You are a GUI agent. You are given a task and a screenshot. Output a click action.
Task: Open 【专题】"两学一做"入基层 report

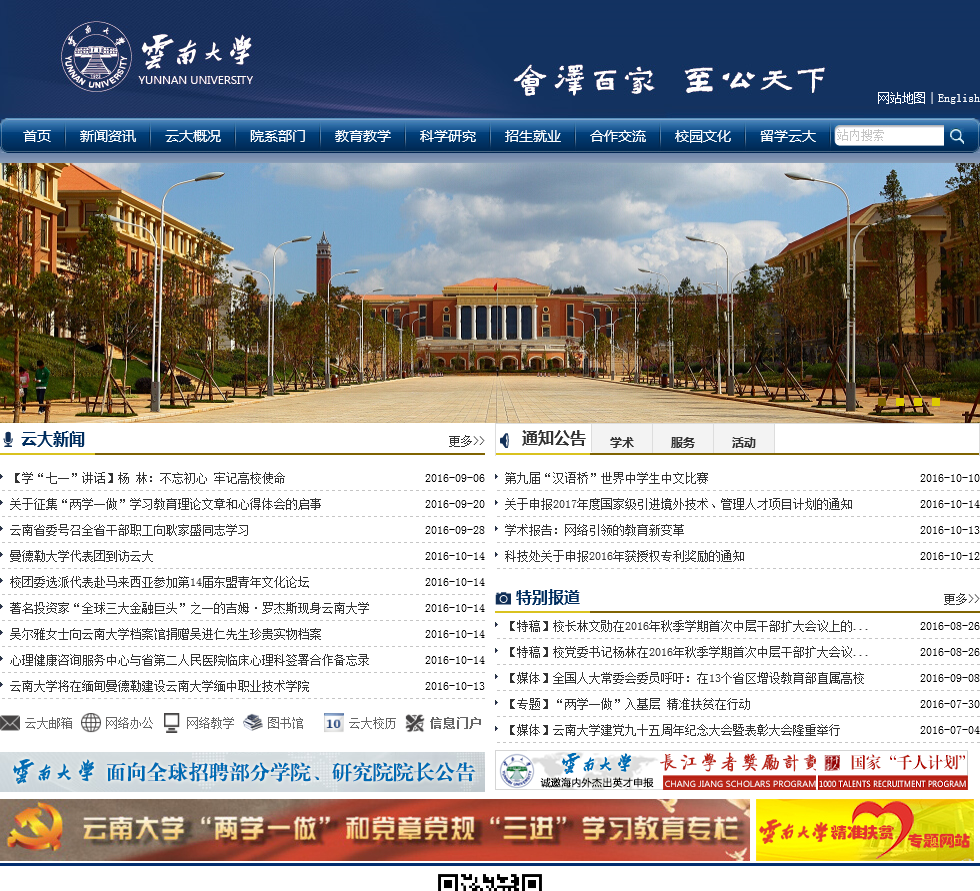[628, 704]
